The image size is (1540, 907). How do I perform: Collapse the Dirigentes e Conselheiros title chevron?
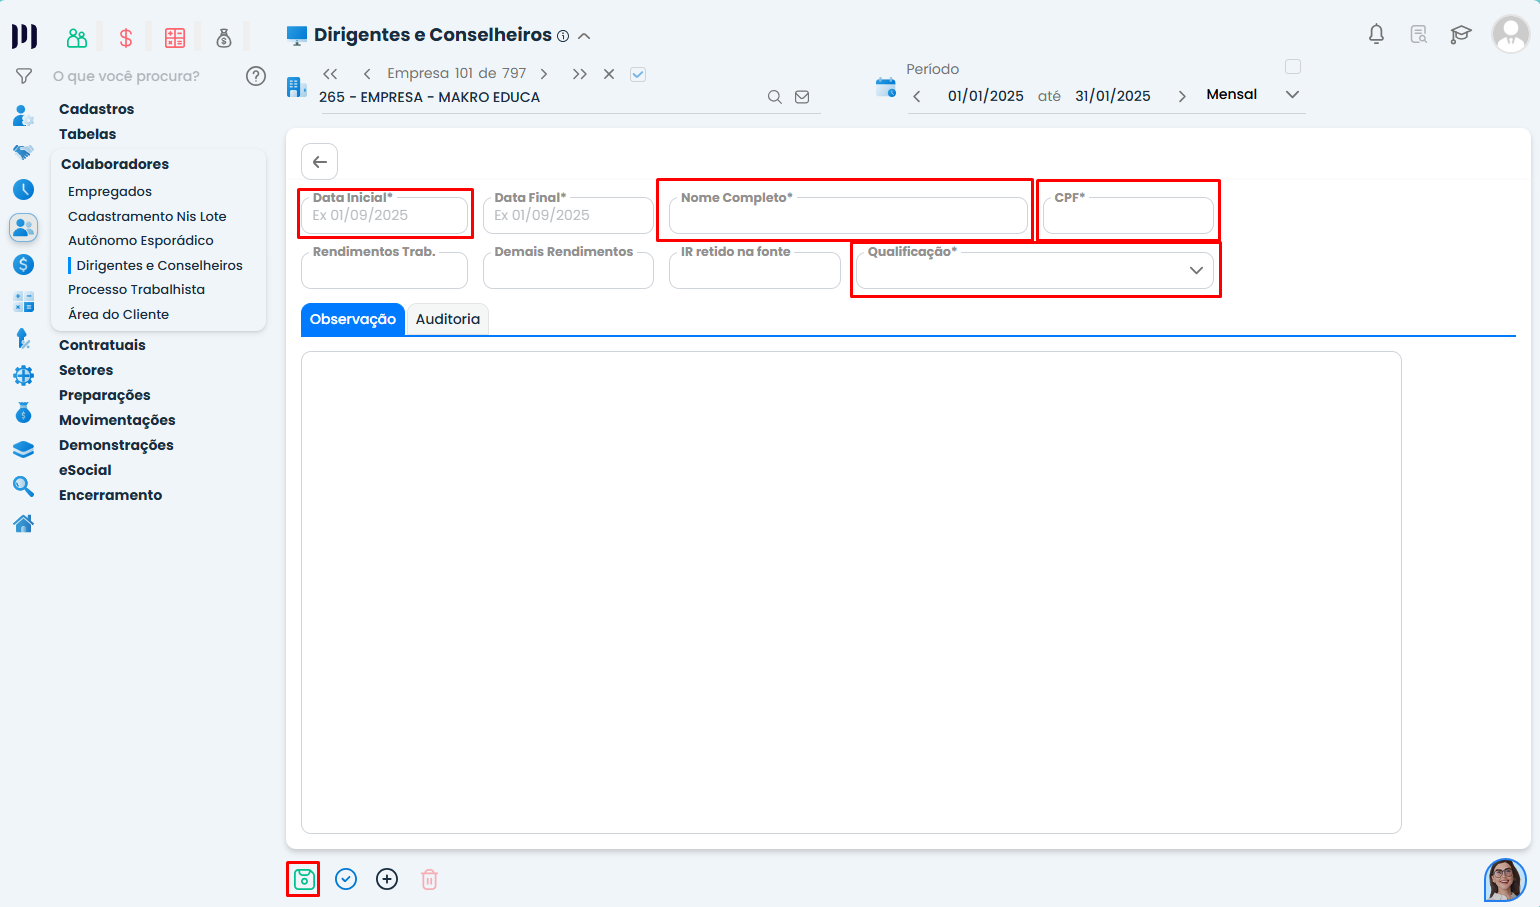pyautogui.click(x=584, y=36)
